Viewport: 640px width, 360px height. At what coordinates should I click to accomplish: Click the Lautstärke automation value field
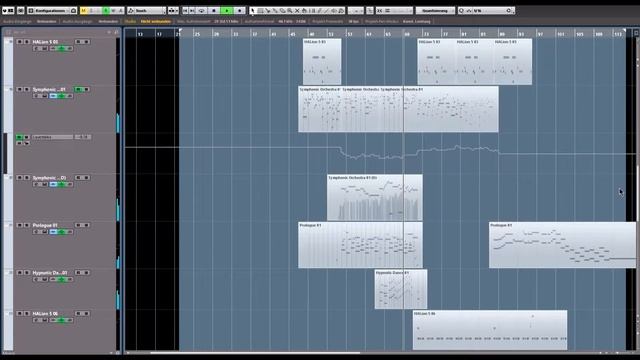83,137
